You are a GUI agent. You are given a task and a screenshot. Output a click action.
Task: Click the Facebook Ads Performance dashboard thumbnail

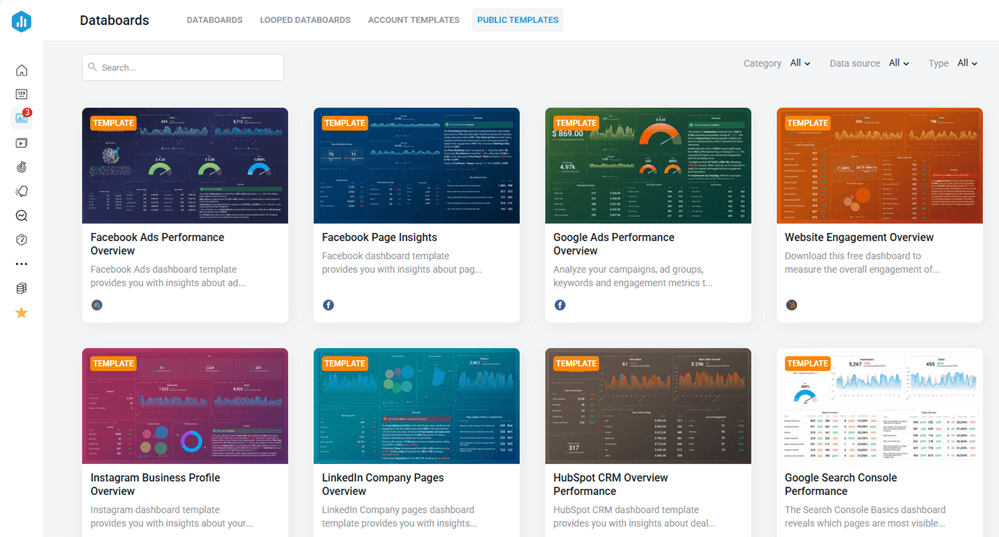[185, 166]
